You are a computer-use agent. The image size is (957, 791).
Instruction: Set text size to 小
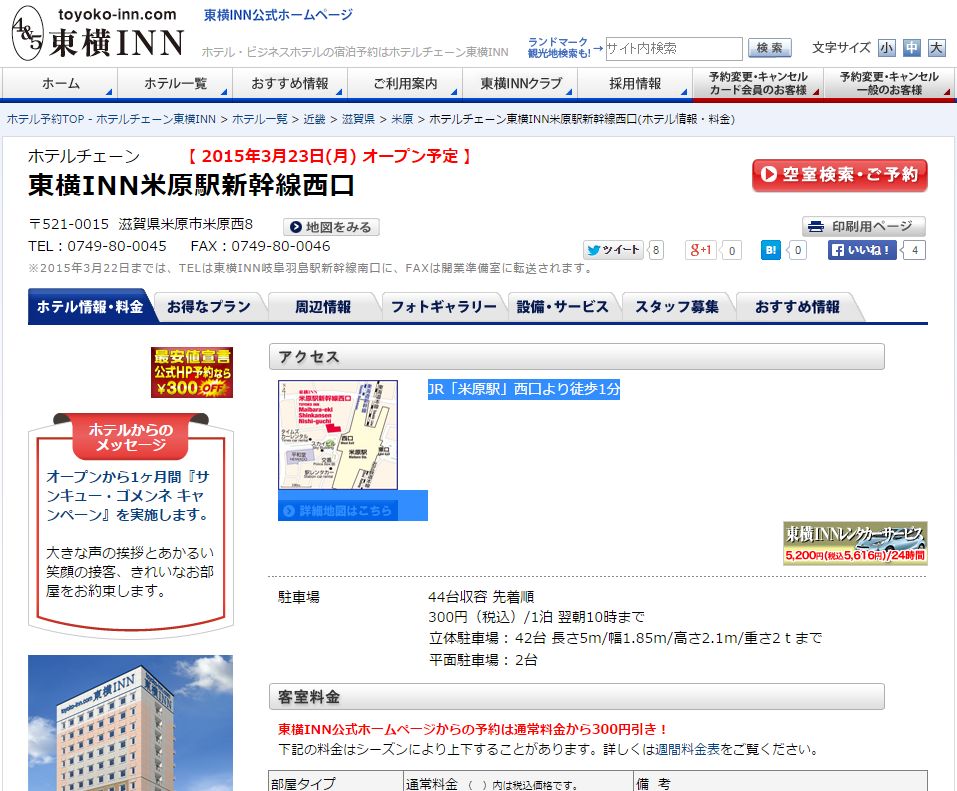[886, 48]
